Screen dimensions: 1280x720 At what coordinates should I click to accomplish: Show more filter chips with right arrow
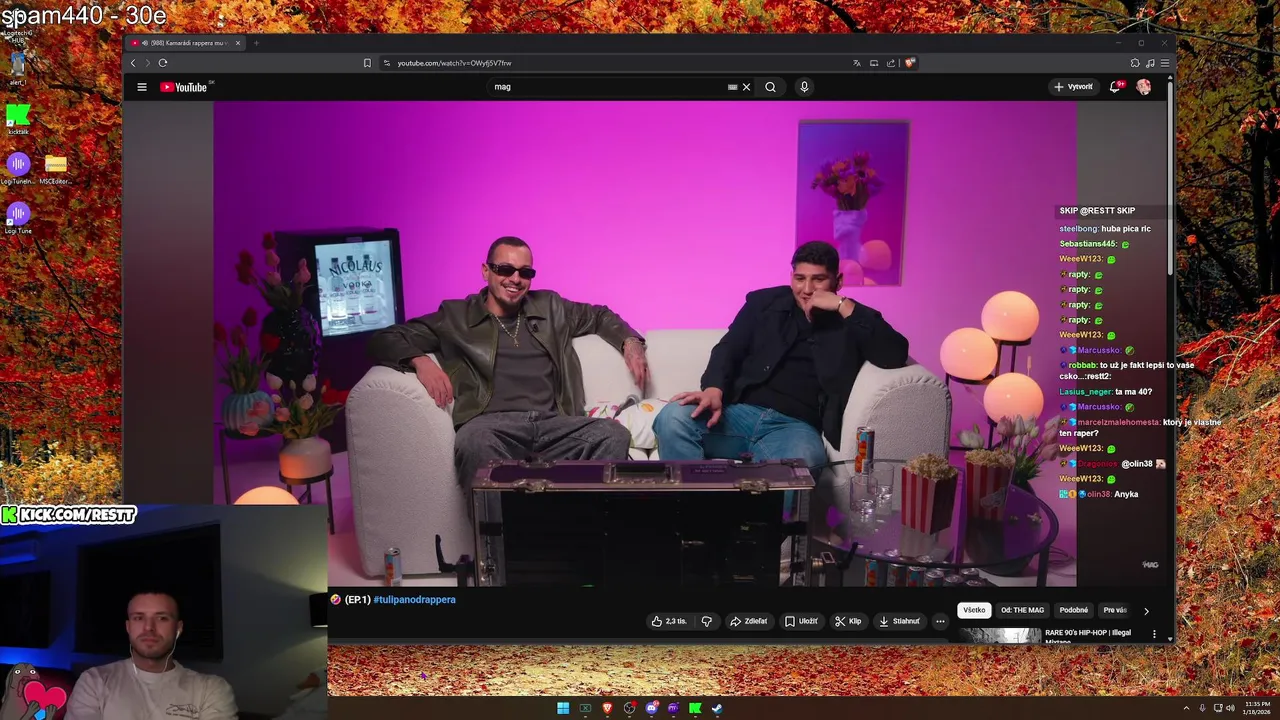point(1146,610)
